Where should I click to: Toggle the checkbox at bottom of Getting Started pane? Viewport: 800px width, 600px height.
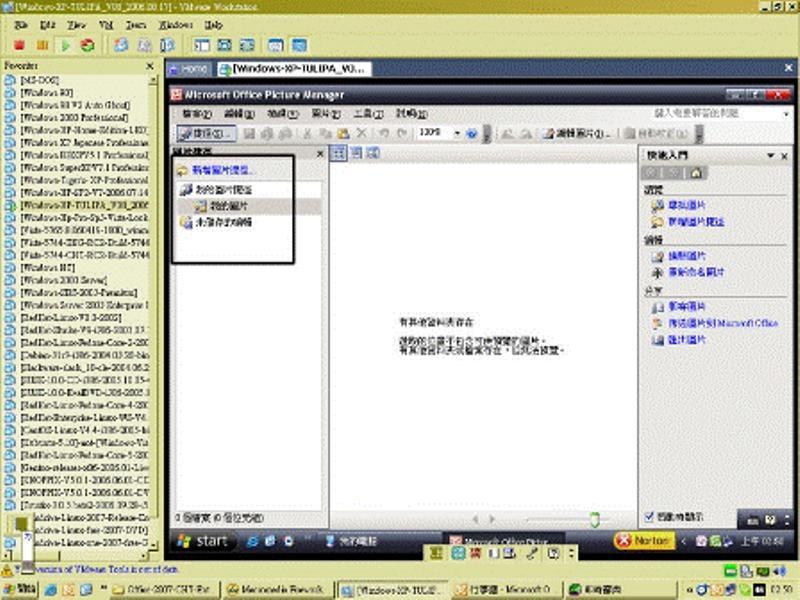pos(648,517)
